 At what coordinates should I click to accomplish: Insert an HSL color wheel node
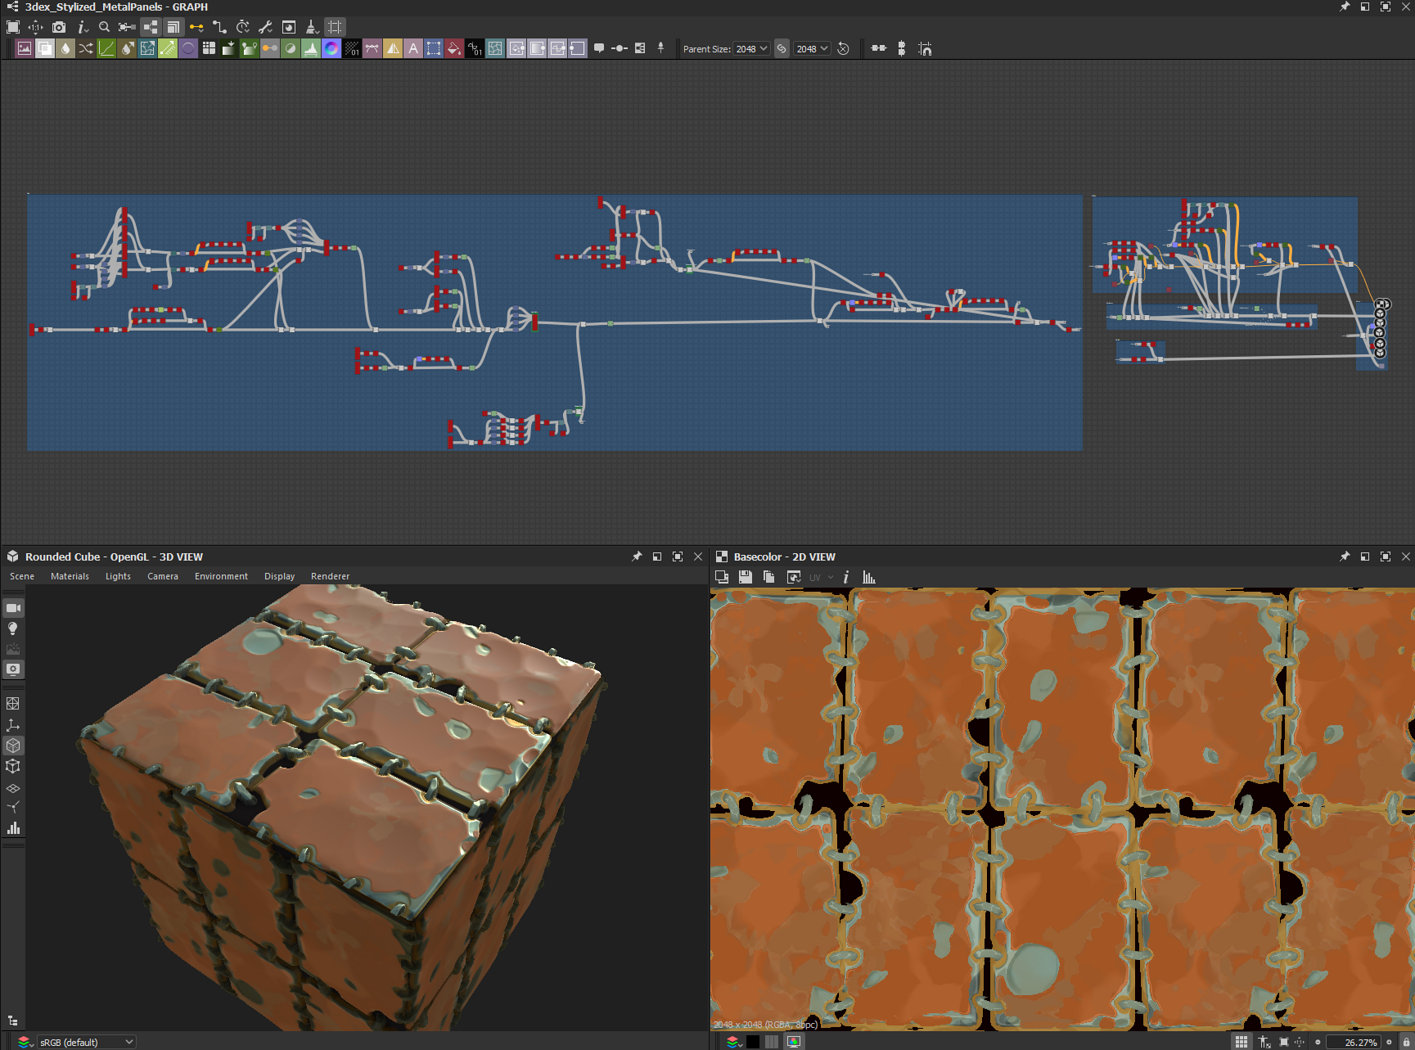tap(331, 48)
